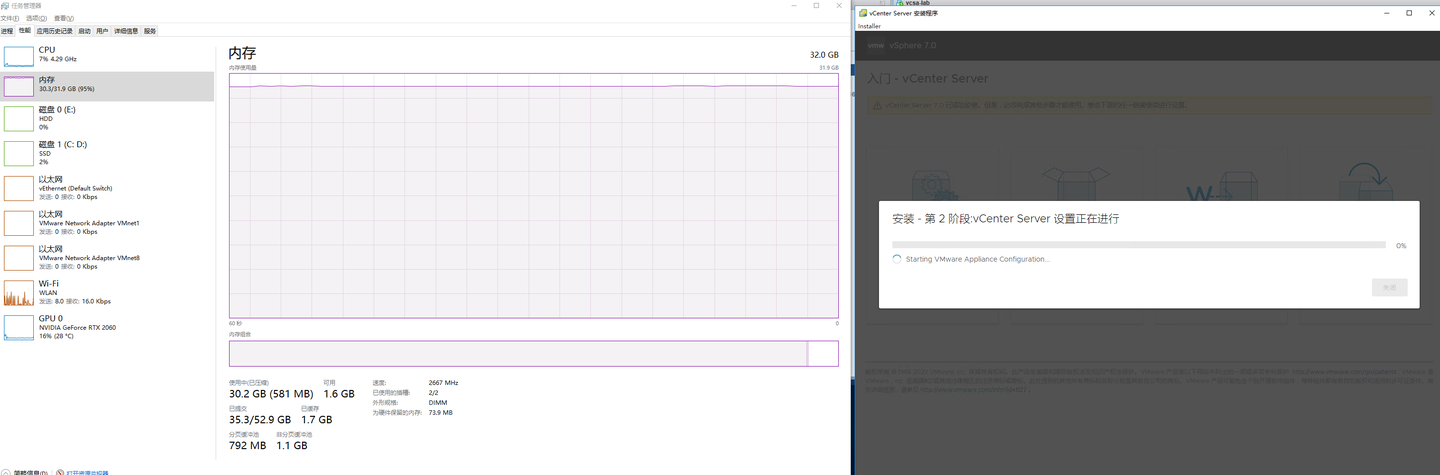
Task: Click the installation progress bar in dialog
Action: pyautogui.click(x=1139, y=244)
